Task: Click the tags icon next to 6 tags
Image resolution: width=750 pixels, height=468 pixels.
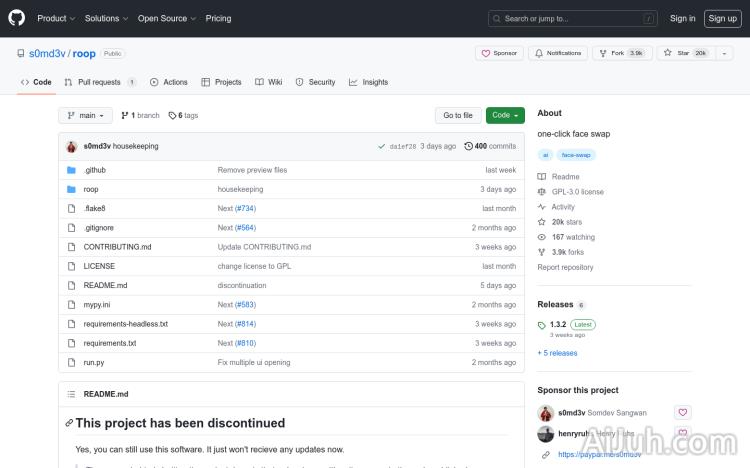Action: point(173,115)
